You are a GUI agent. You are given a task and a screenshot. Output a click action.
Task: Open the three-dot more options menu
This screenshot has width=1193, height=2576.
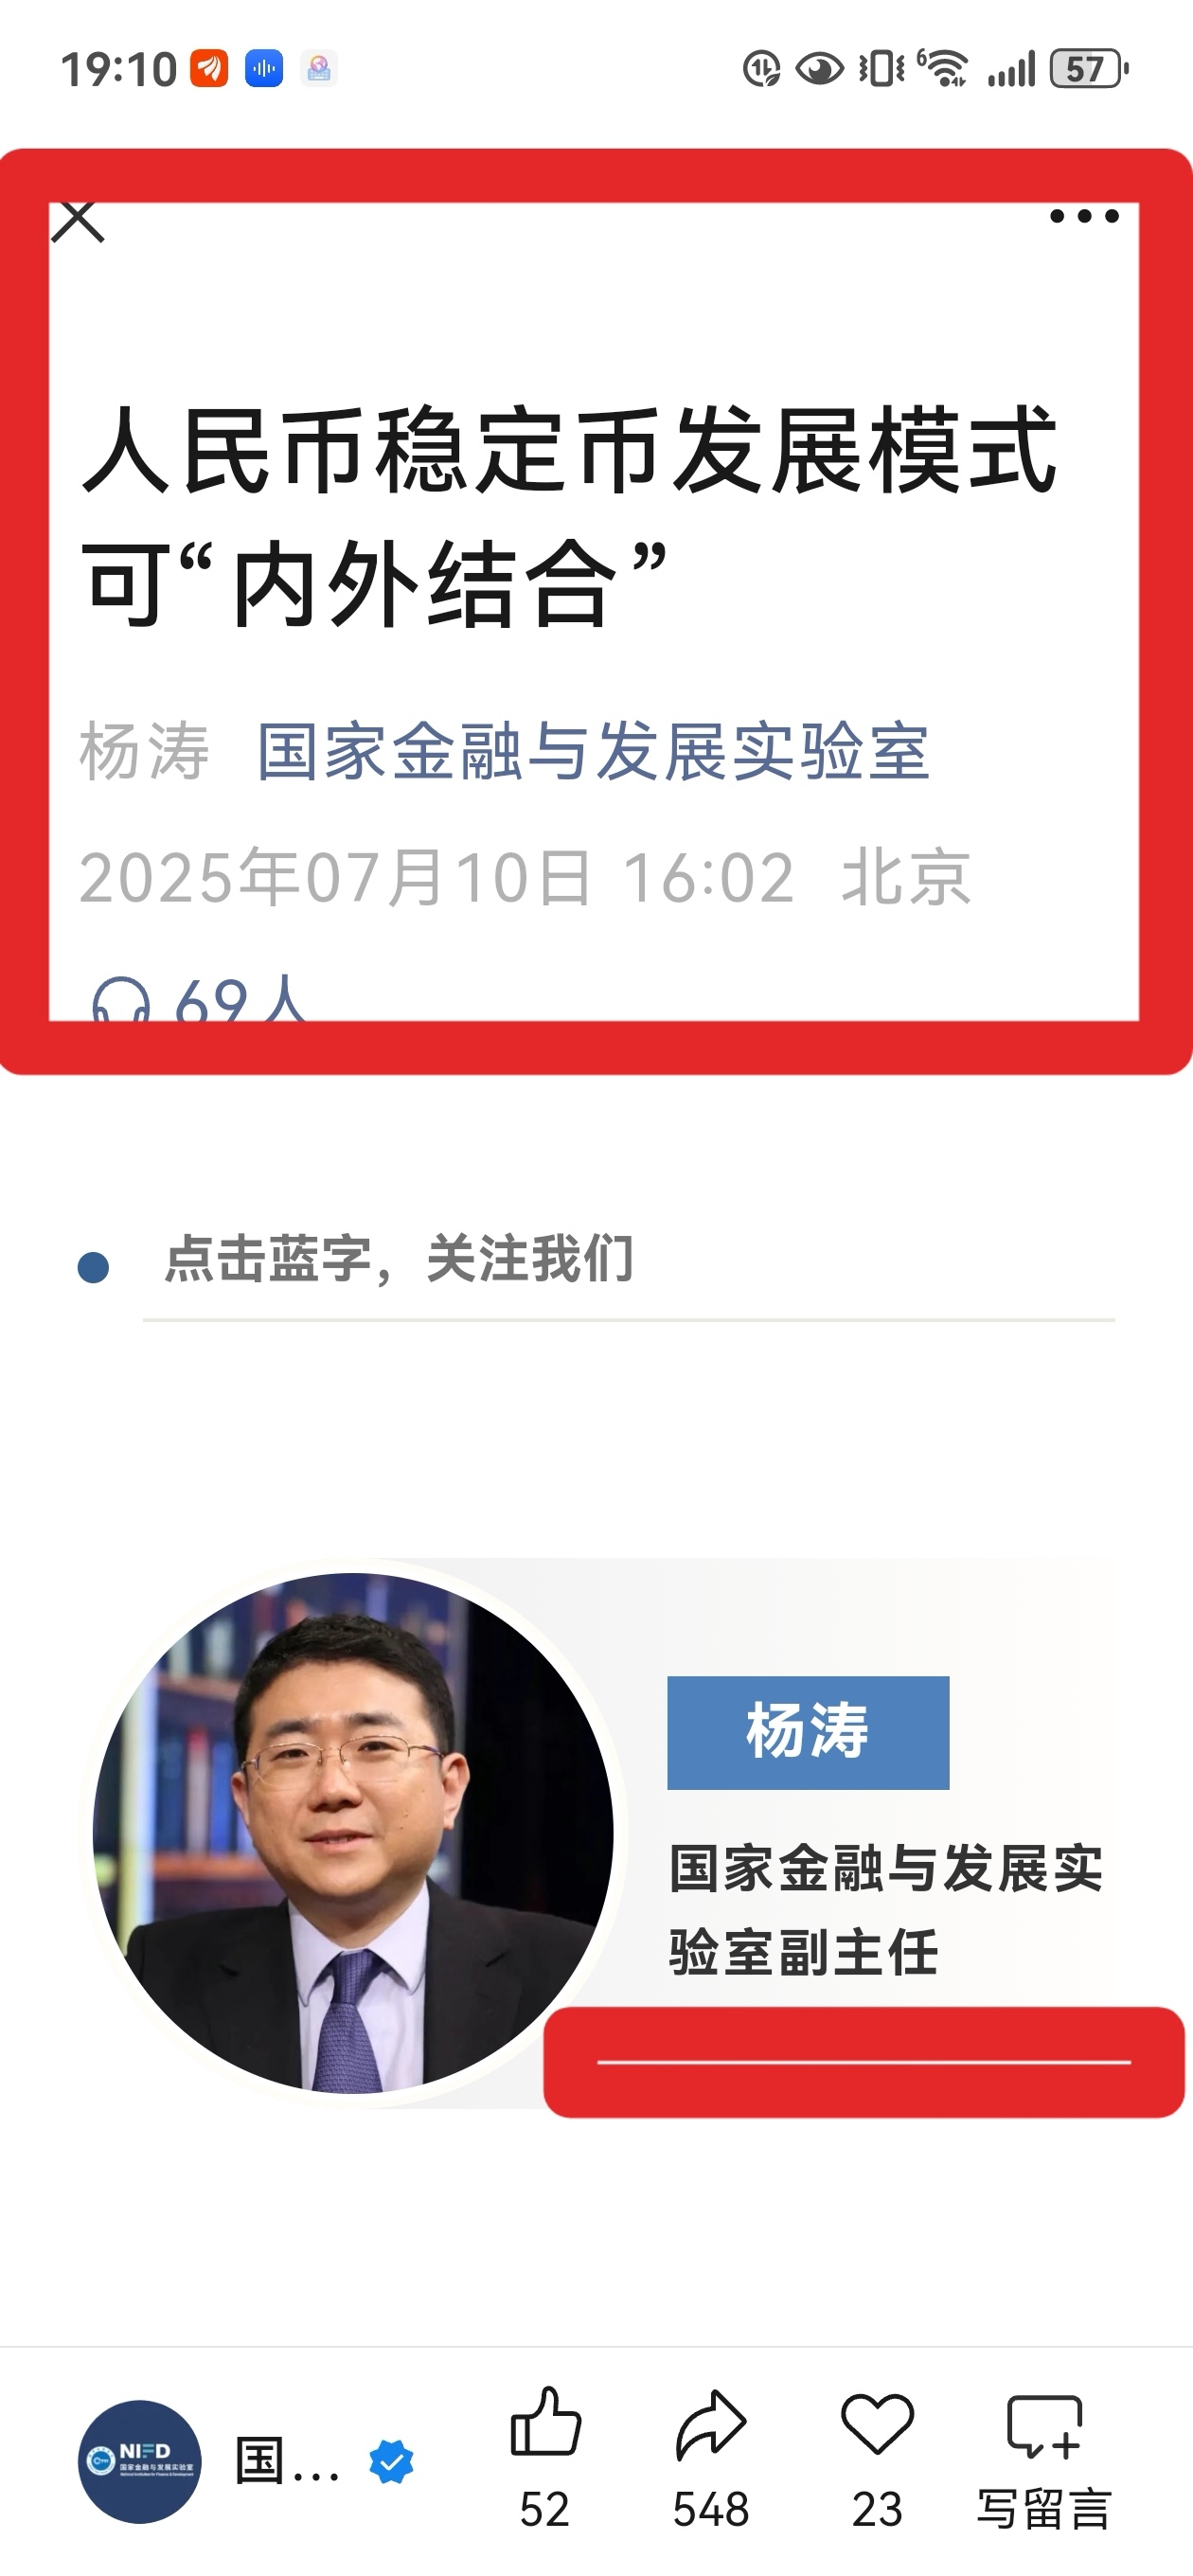1084,216
